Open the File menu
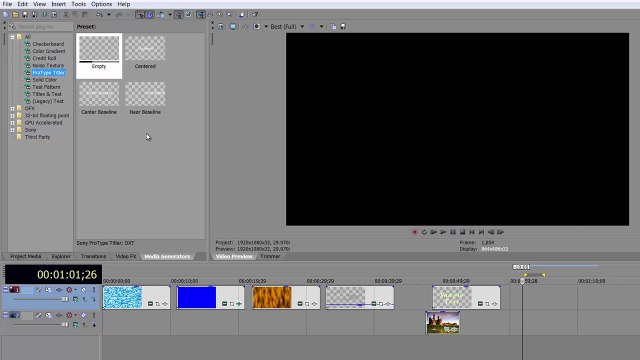The image size is (640, 360). (x=7, y=4)
